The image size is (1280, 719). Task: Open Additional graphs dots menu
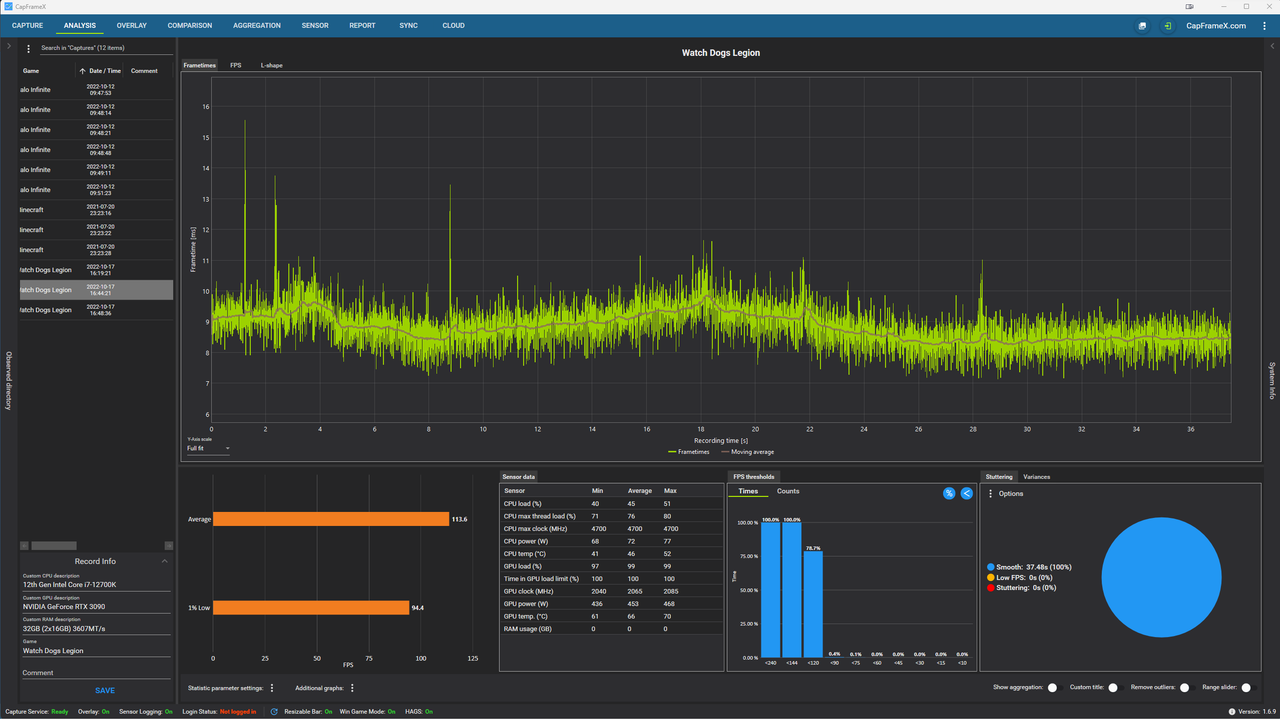point(352,688)
